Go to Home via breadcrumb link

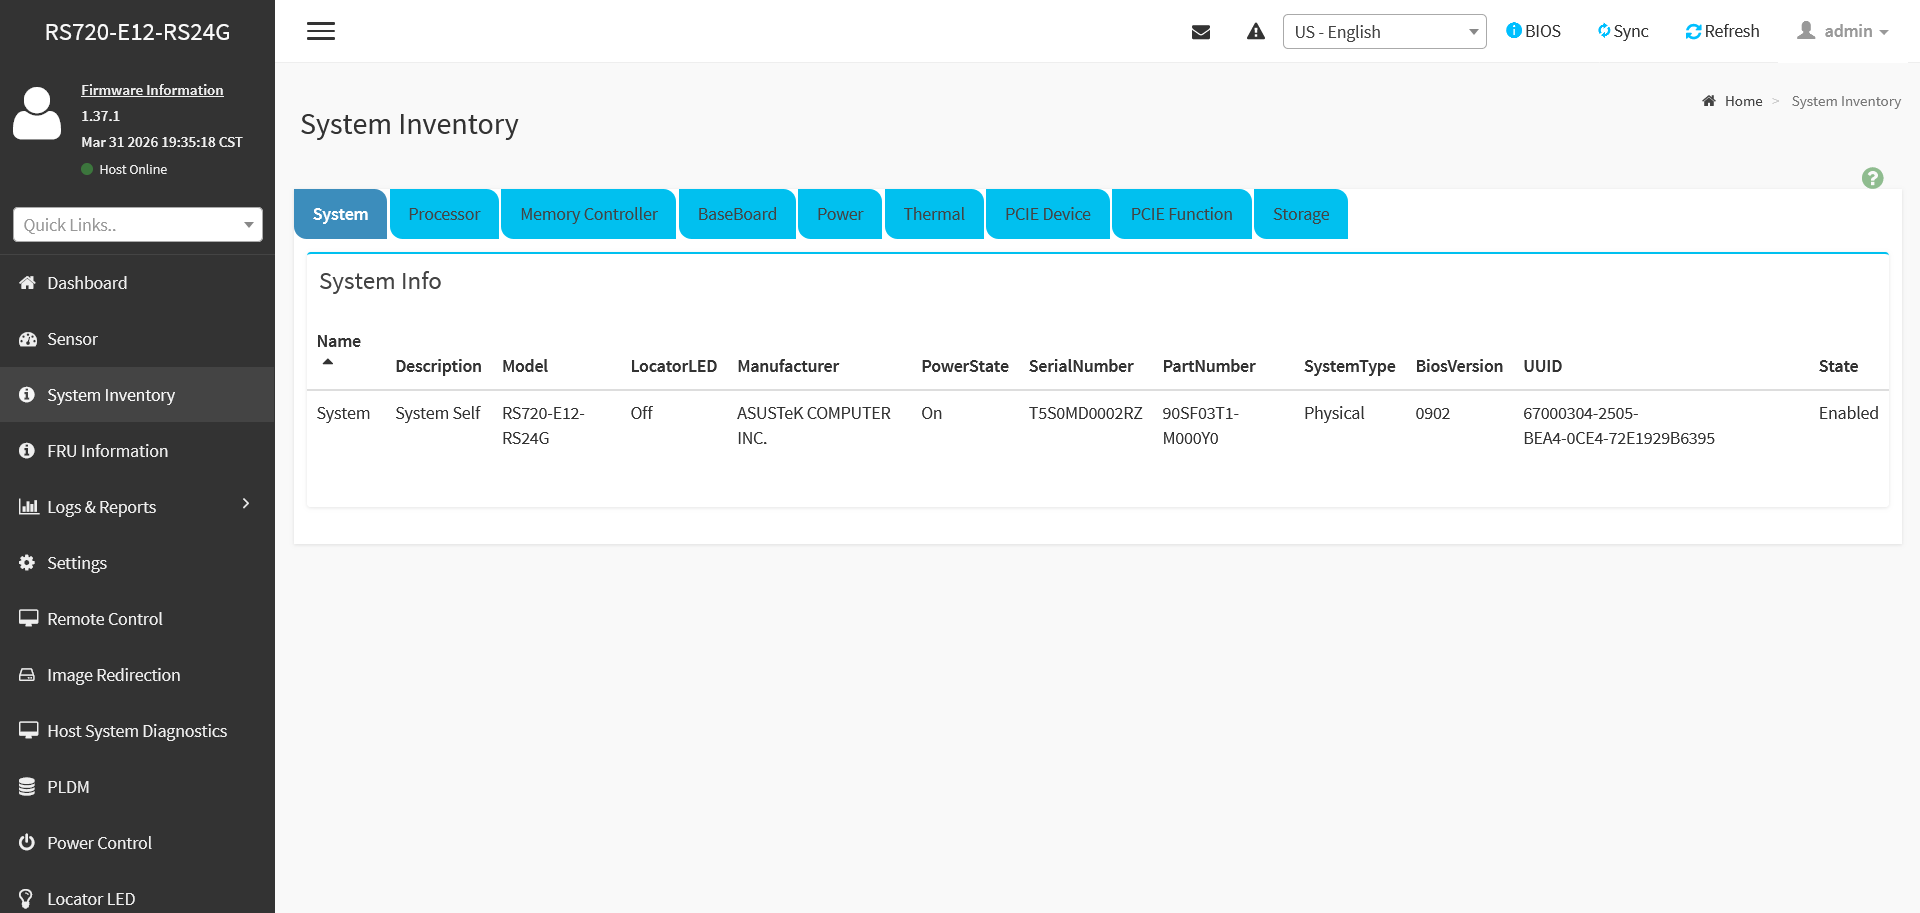[x=1743, y=101]
